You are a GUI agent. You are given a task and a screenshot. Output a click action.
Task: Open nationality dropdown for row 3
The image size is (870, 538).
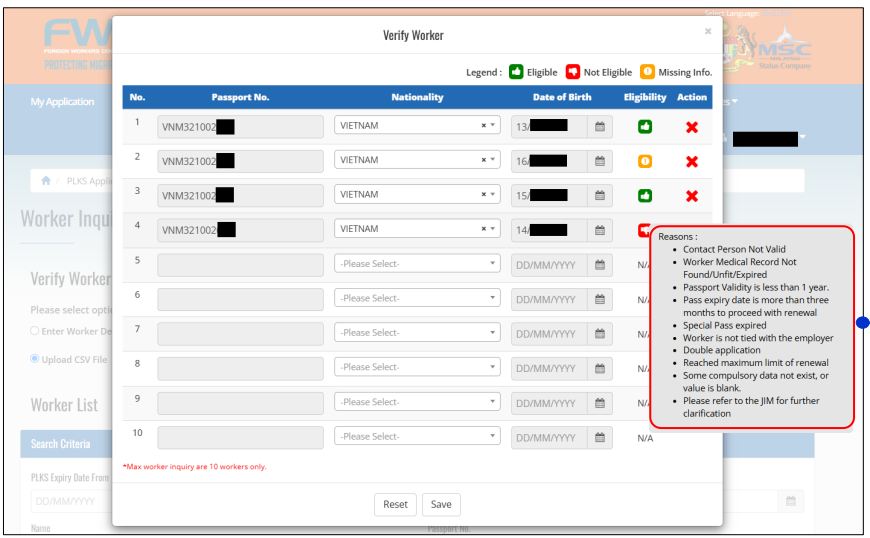[x=492, y=194]
